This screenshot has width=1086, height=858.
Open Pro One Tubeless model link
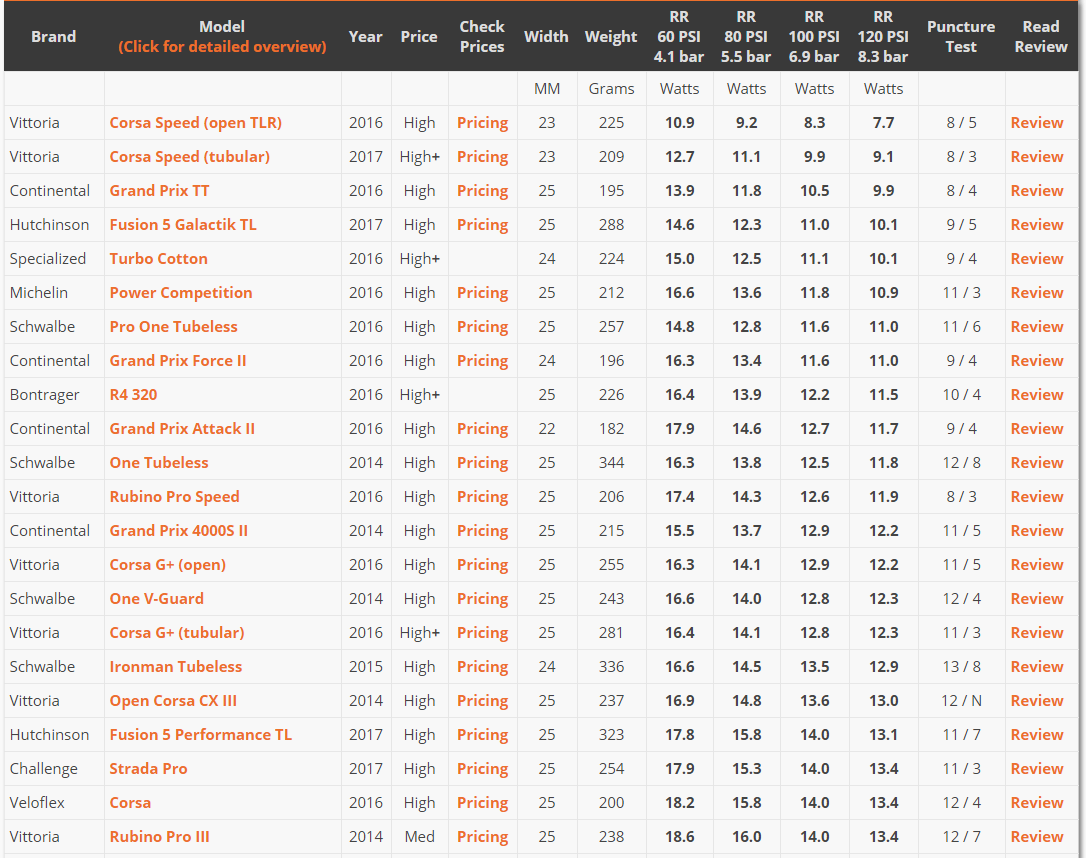(173, 327)
